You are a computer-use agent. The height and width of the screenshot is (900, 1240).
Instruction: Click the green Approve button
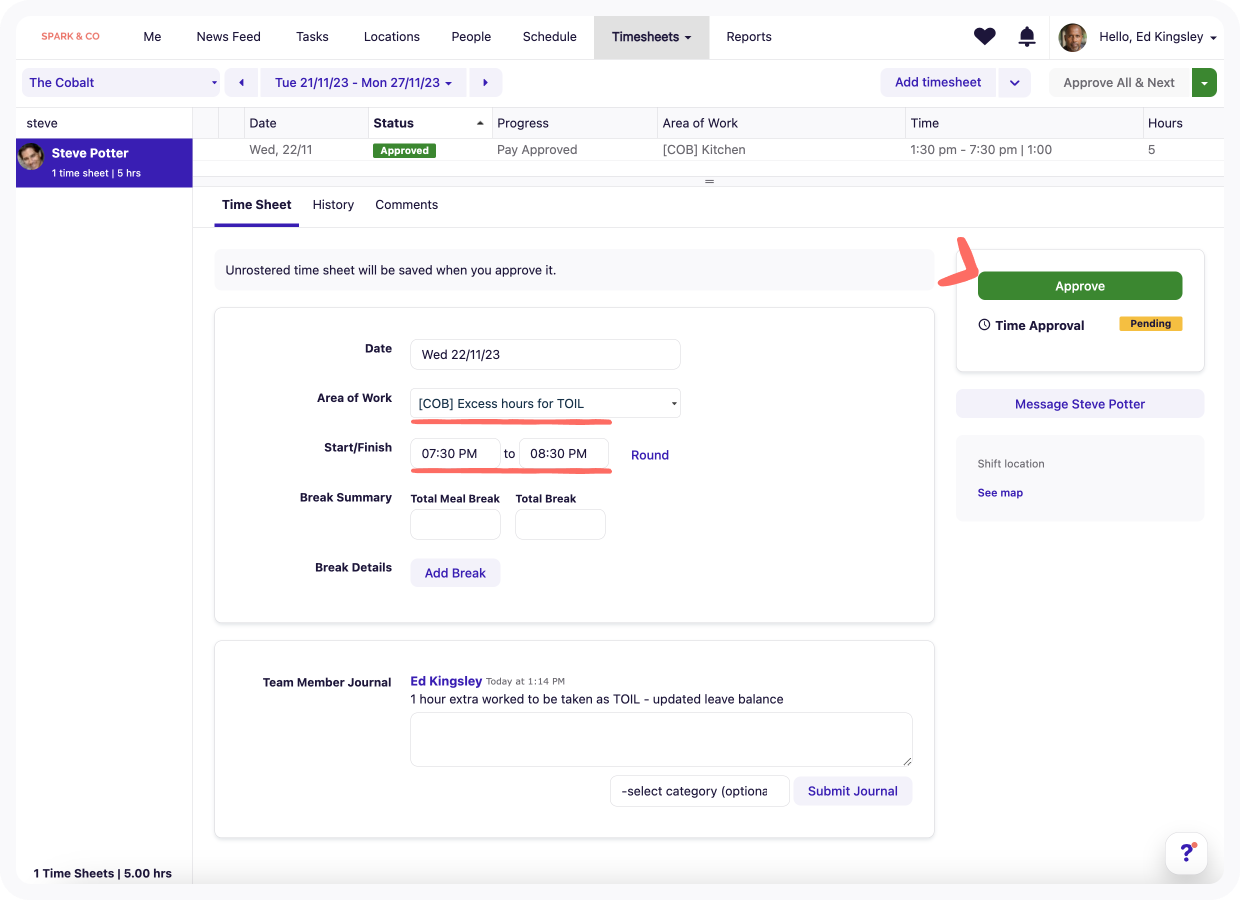(x=1080, y=286)
